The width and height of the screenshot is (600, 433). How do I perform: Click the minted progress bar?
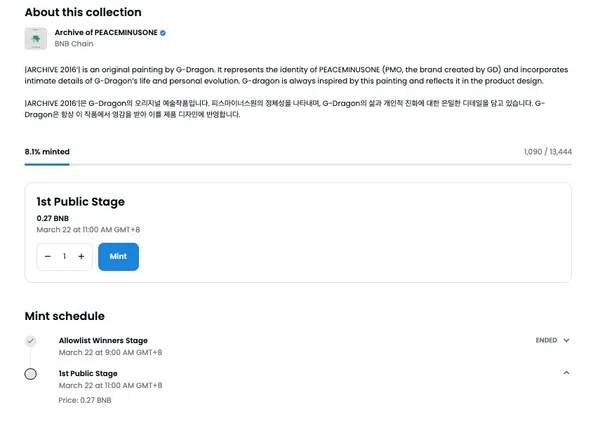pos(298,164)
